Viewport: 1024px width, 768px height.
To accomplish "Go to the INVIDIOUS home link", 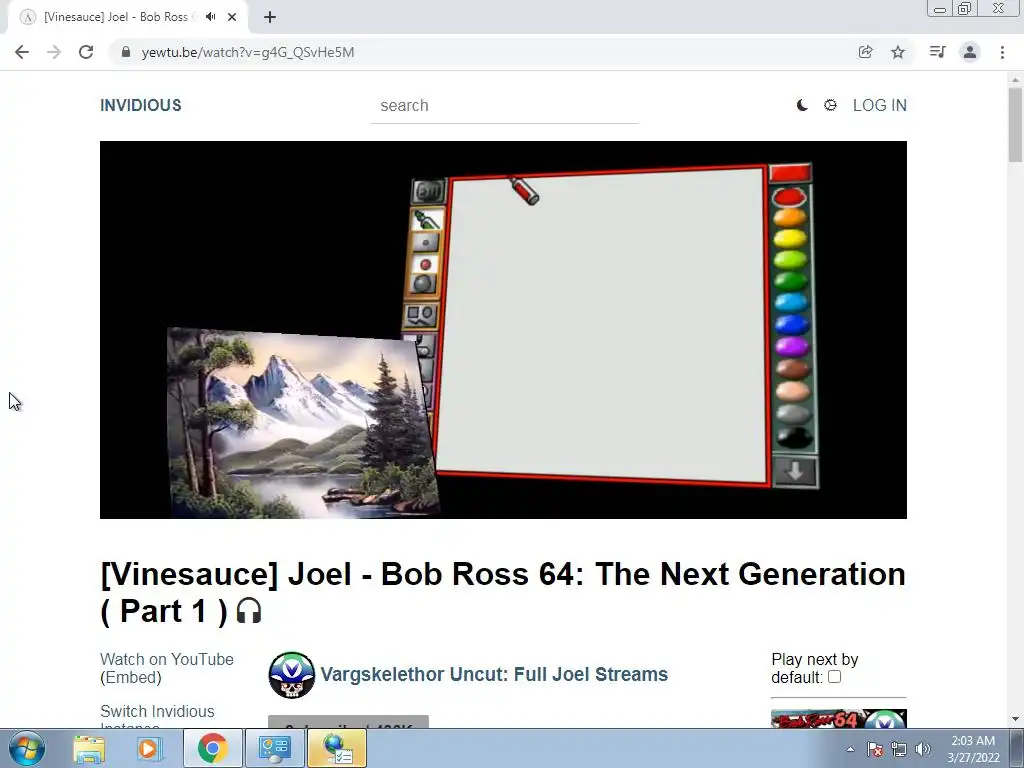I will (x=140, y=105).
